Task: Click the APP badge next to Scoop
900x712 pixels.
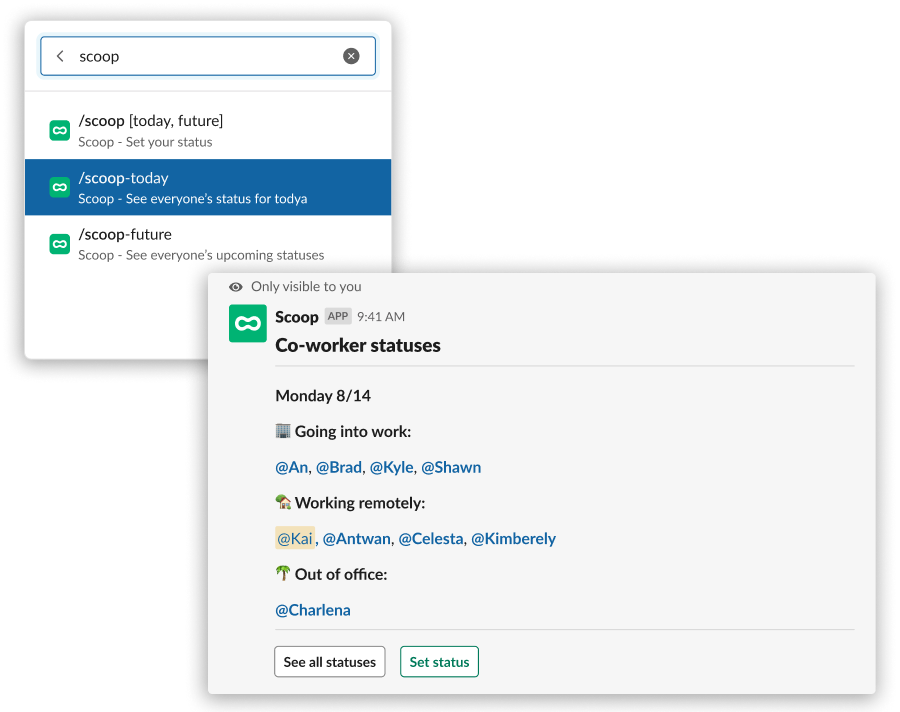Action: pos(338,316)
